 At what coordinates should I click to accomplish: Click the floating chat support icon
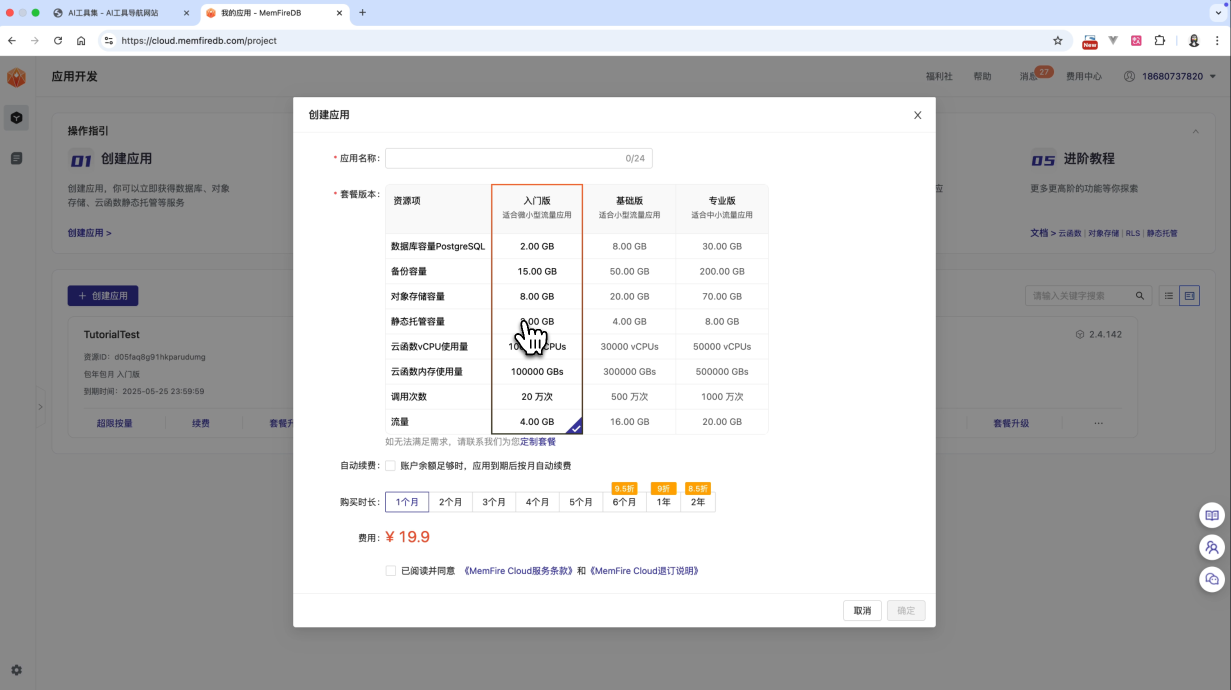pos(1212,579)
